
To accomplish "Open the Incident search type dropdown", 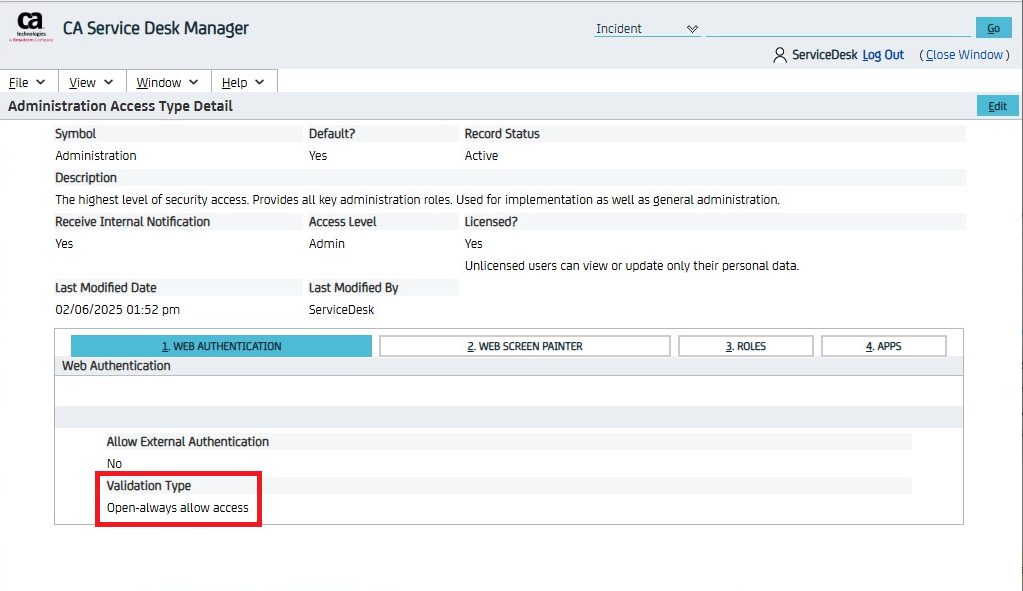I will coord(647,29).
